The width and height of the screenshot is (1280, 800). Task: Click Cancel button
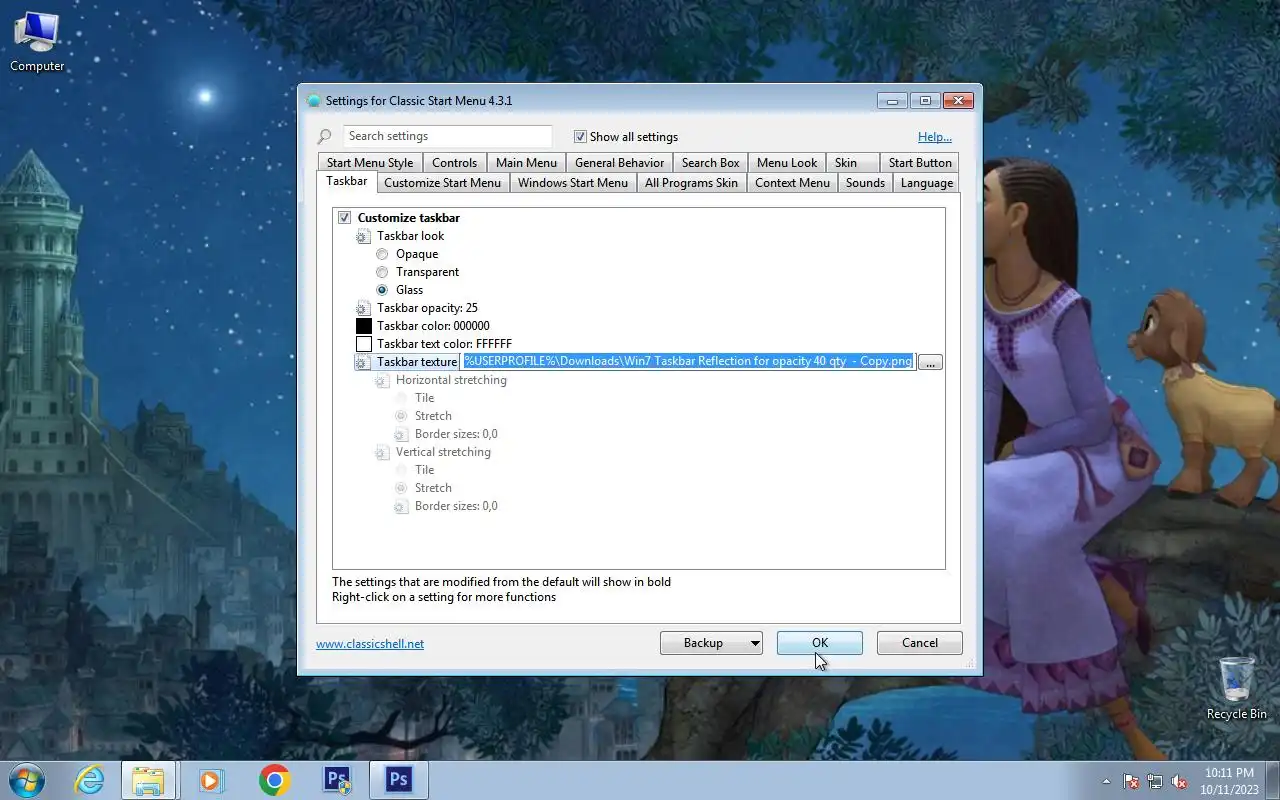[920, 643]
